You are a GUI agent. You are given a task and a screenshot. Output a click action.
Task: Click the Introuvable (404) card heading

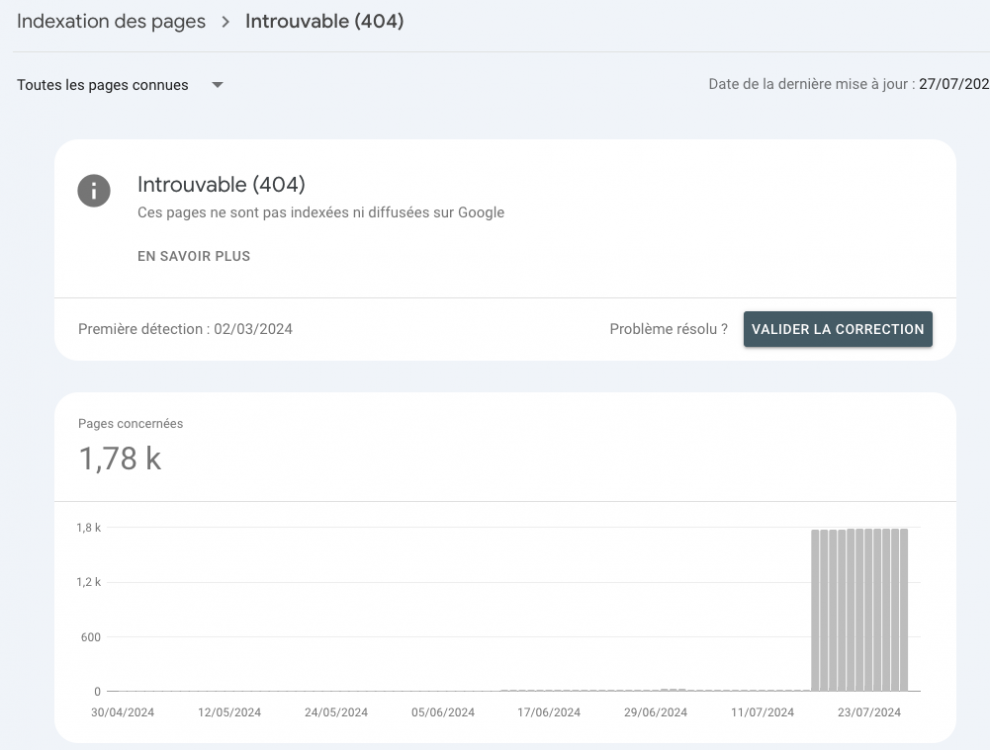[221, 184]
